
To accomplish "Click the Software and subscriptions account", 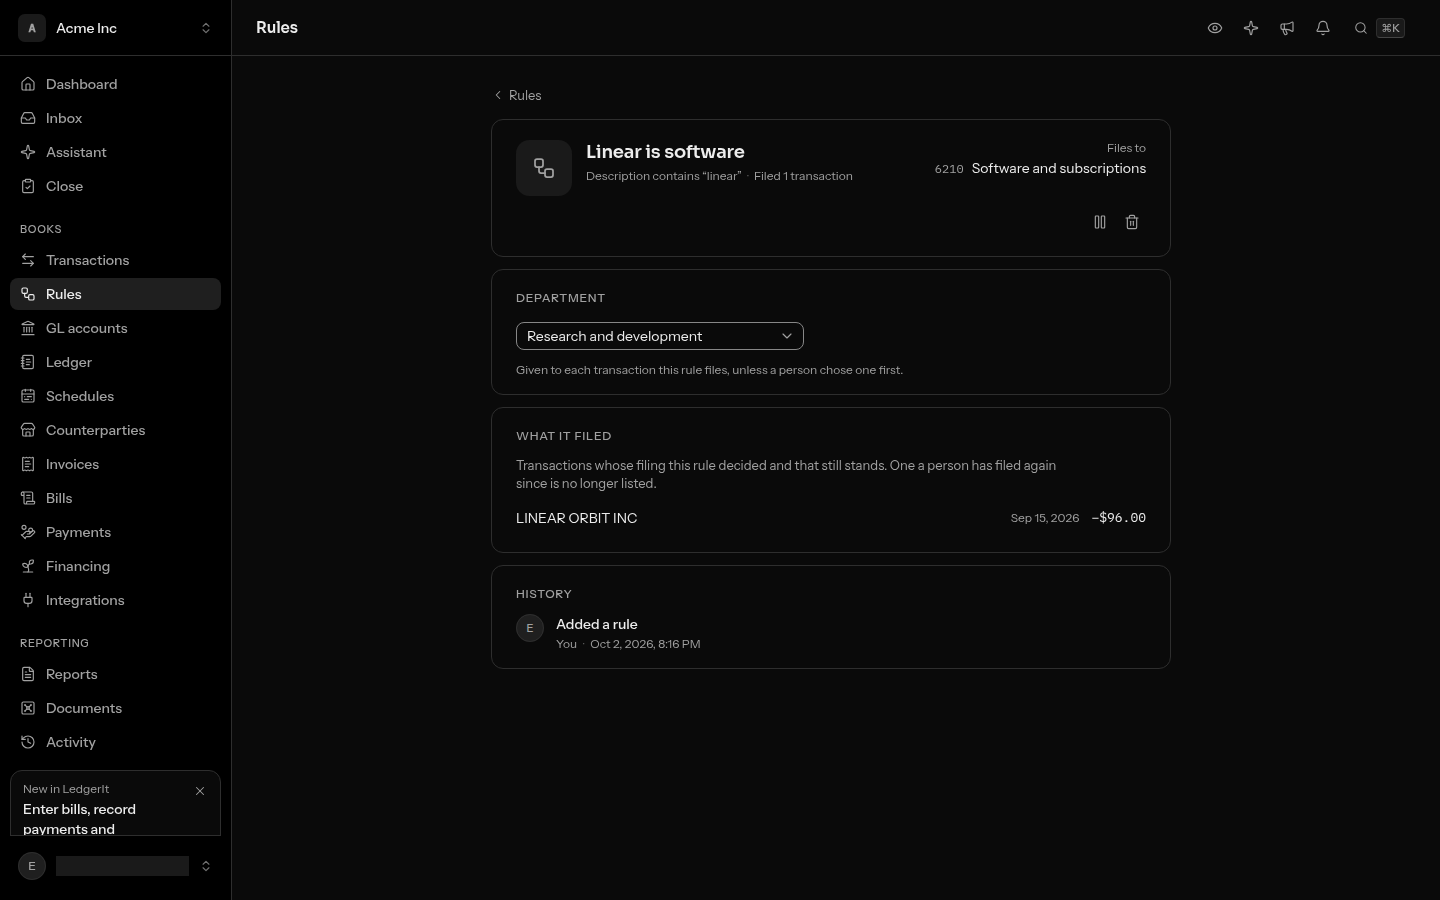I will tap(1059, 168).
